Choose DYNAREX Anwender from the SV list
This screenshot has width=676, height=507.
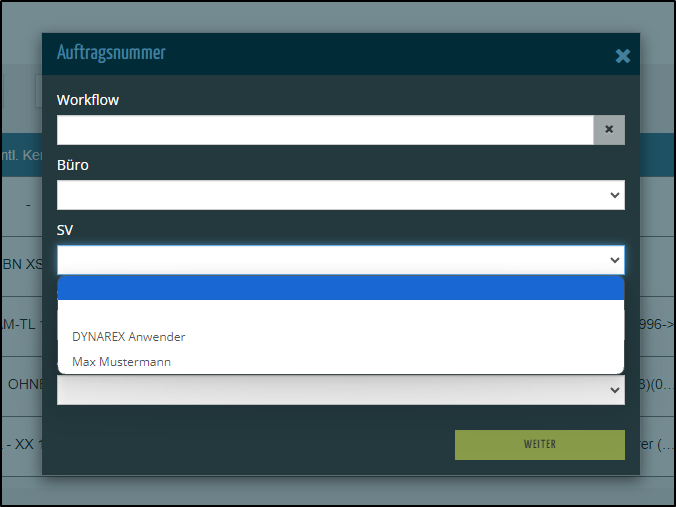coord(129,337)
